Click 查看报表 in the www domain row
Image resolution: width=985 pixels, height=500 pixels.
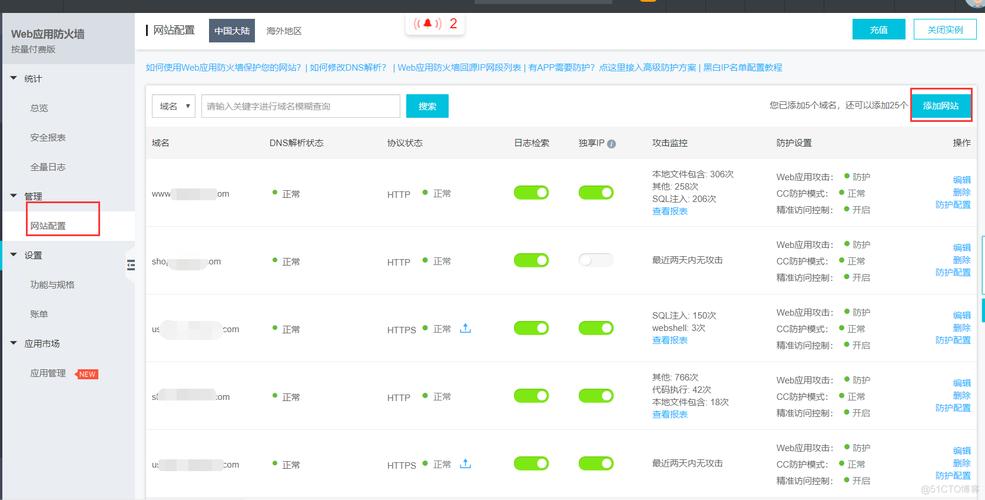(670, 212)
